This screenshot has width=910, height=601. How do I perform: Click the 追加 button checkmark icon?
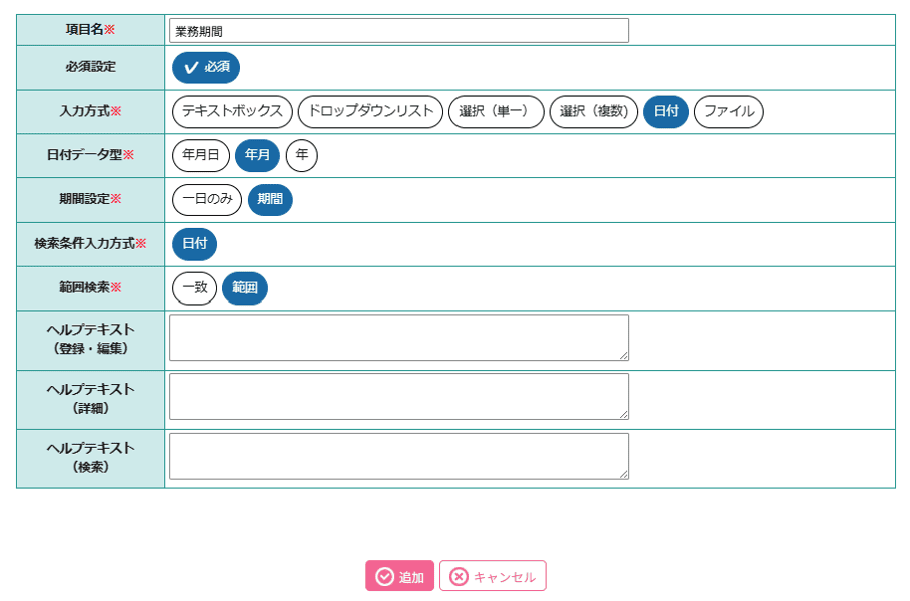pyautogui.click(x=384, y=577)
